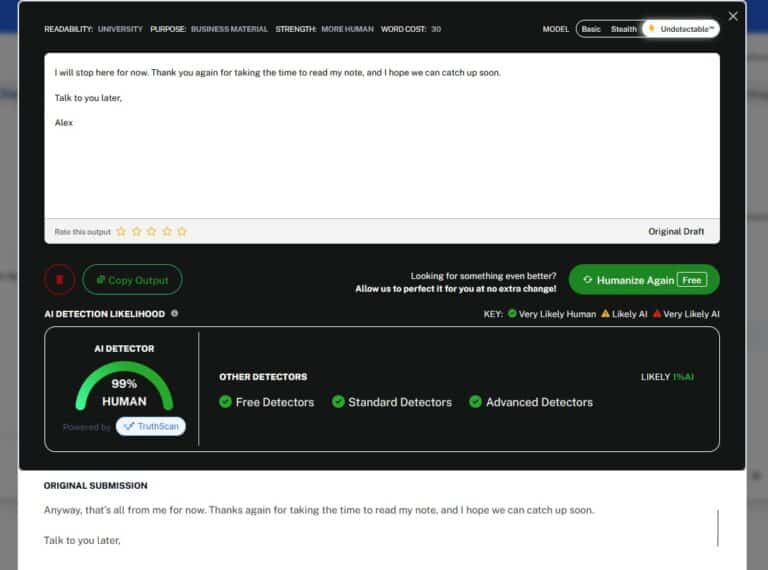This screenshot has height=570, width=768.
Task: View the Original Draft
Action: 676,231
